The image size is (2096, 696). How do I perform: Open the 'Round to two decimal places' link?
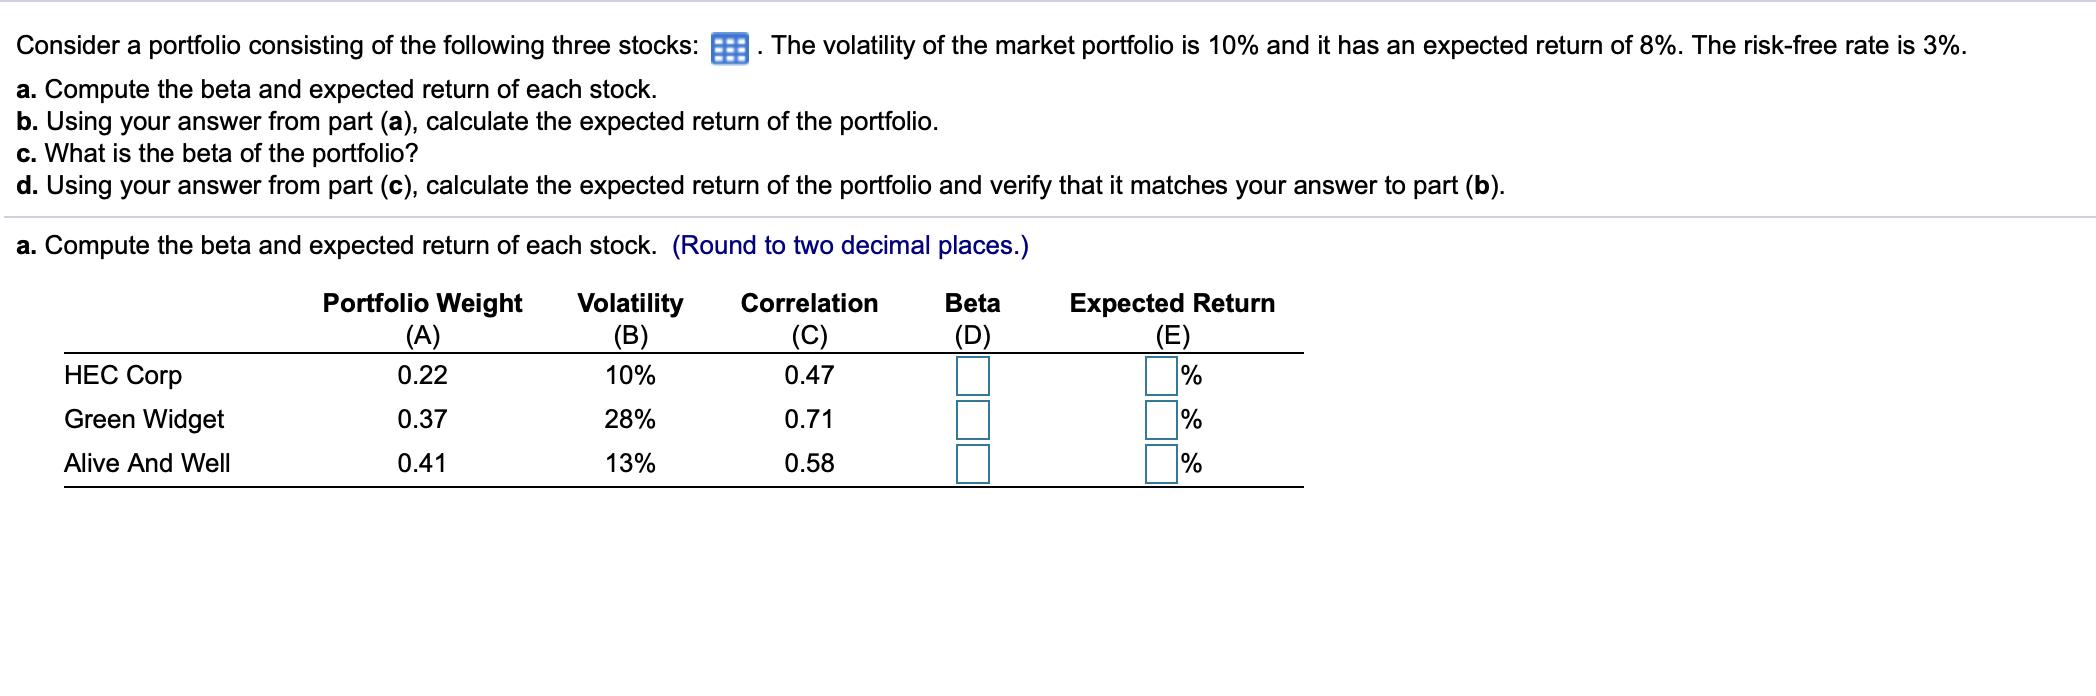point(851,244)
